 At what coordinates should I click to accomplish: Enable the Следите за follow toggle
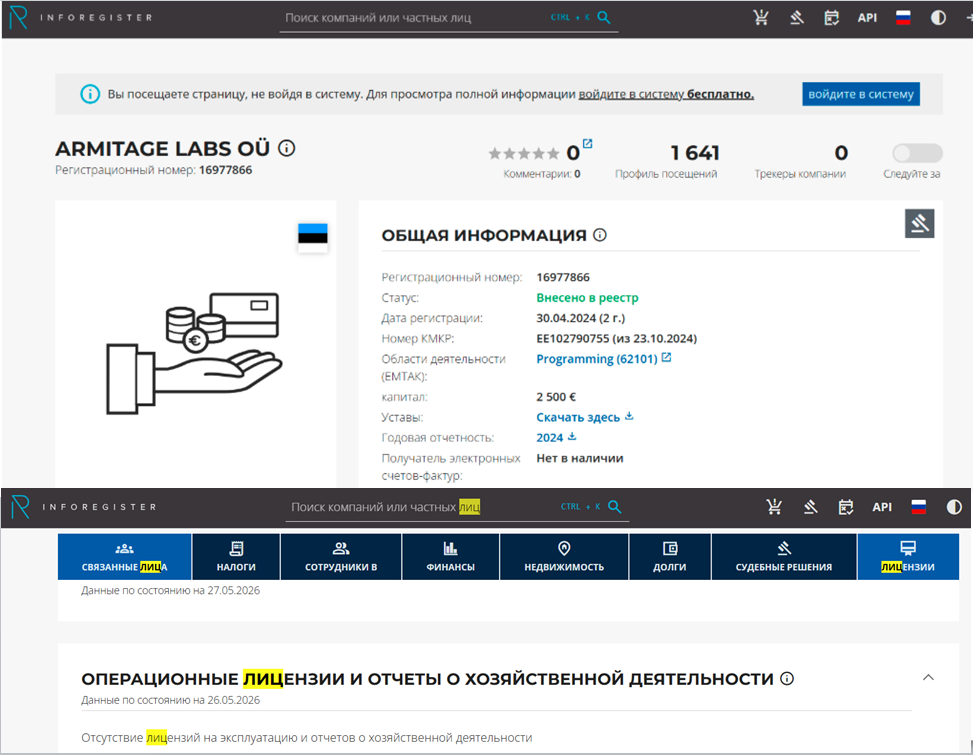click(917, 153)
